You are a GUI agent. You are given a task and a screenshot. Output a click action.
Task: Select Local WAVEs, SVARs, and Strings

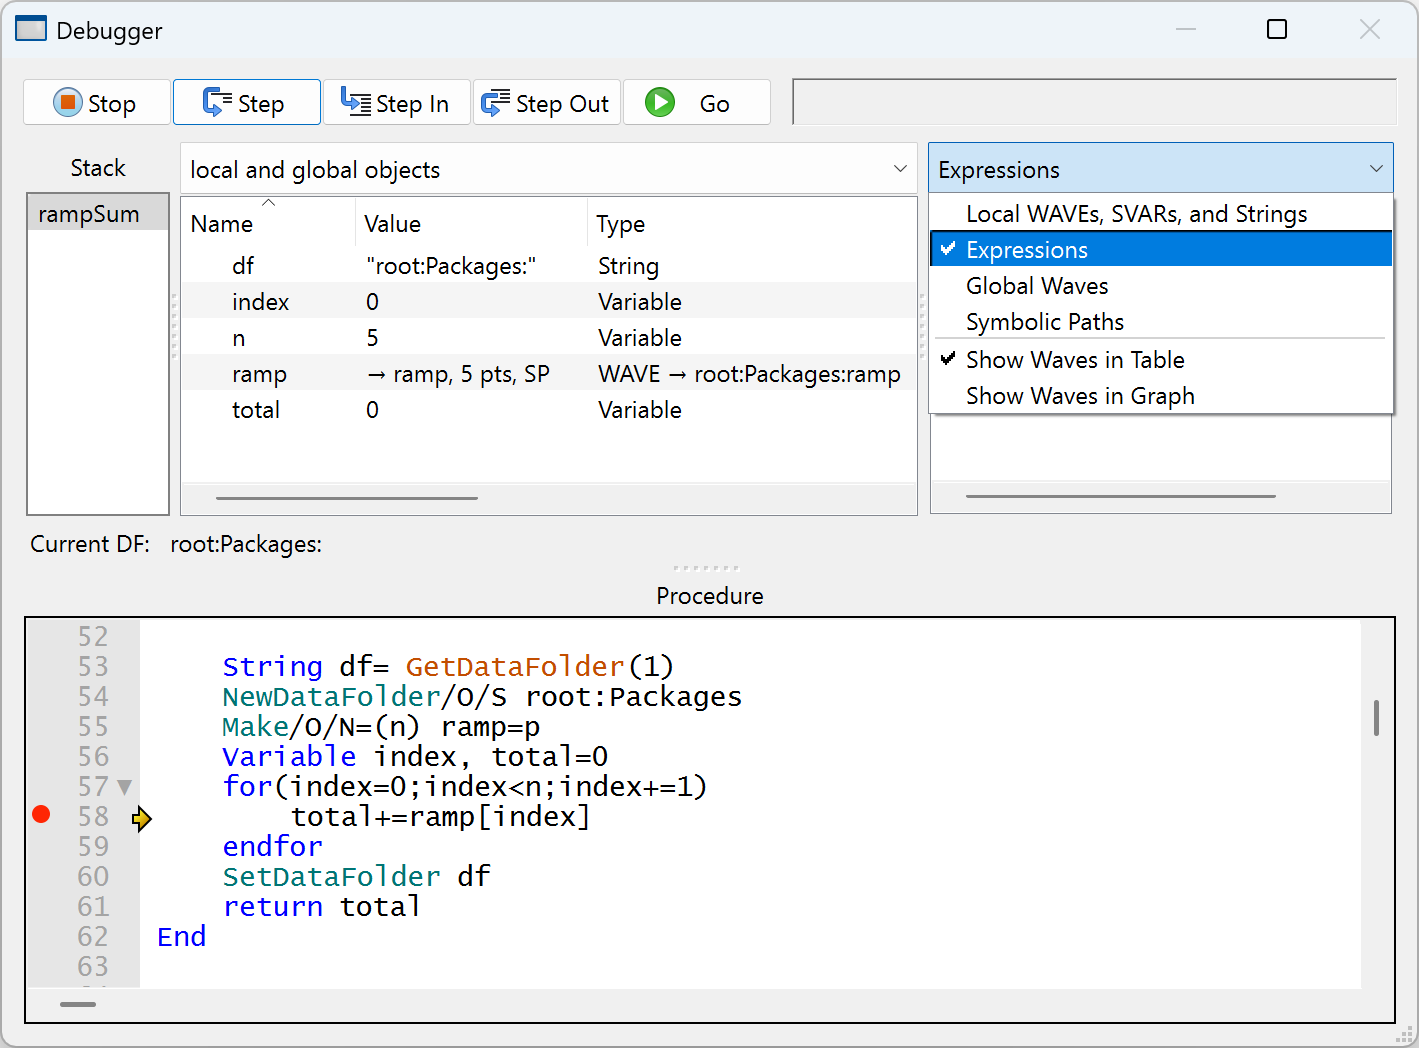1136,214
